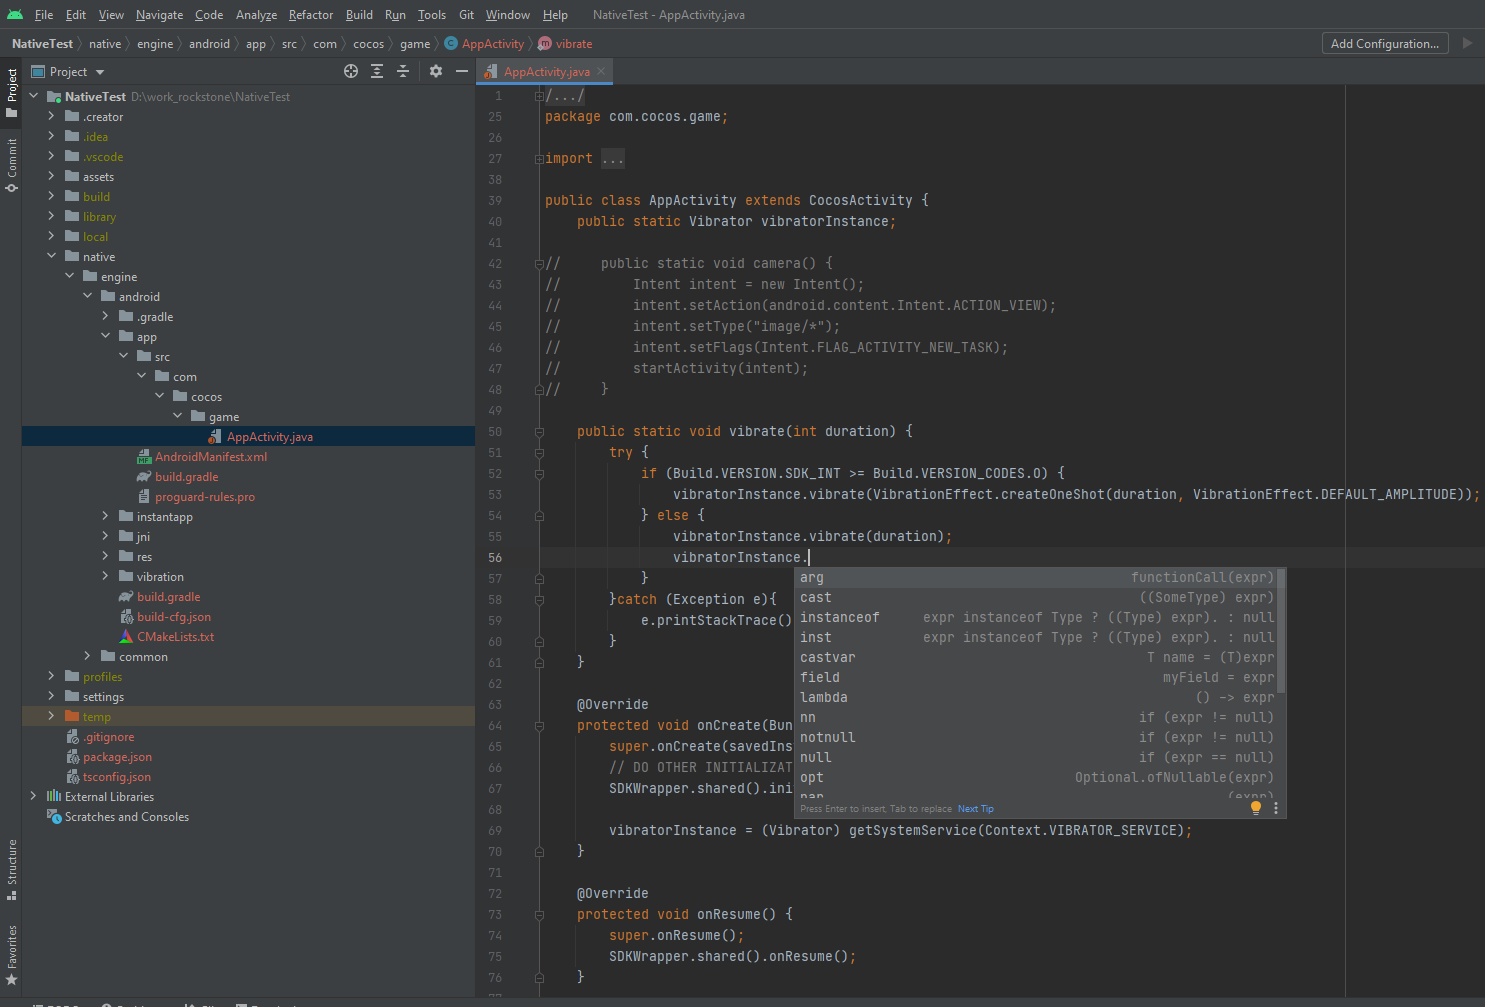Viewport: 1485px width, 1007px height.
Task: Select the notnull completion suggestion
Action: click(828, 737)
